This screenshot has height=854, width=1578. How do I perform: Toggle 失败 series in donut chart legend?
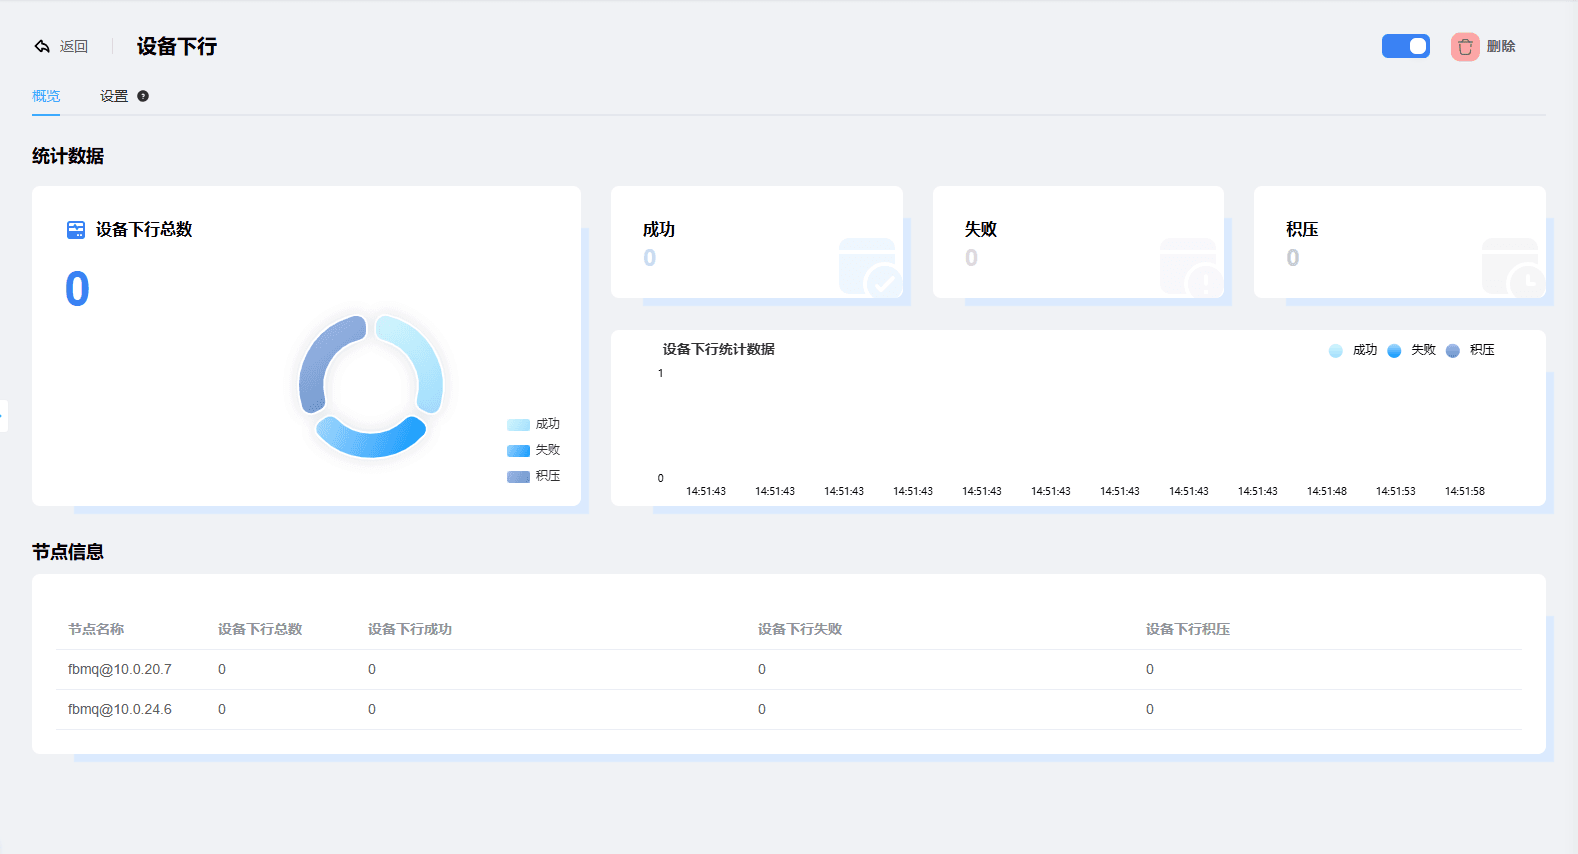tap(533, 450)
